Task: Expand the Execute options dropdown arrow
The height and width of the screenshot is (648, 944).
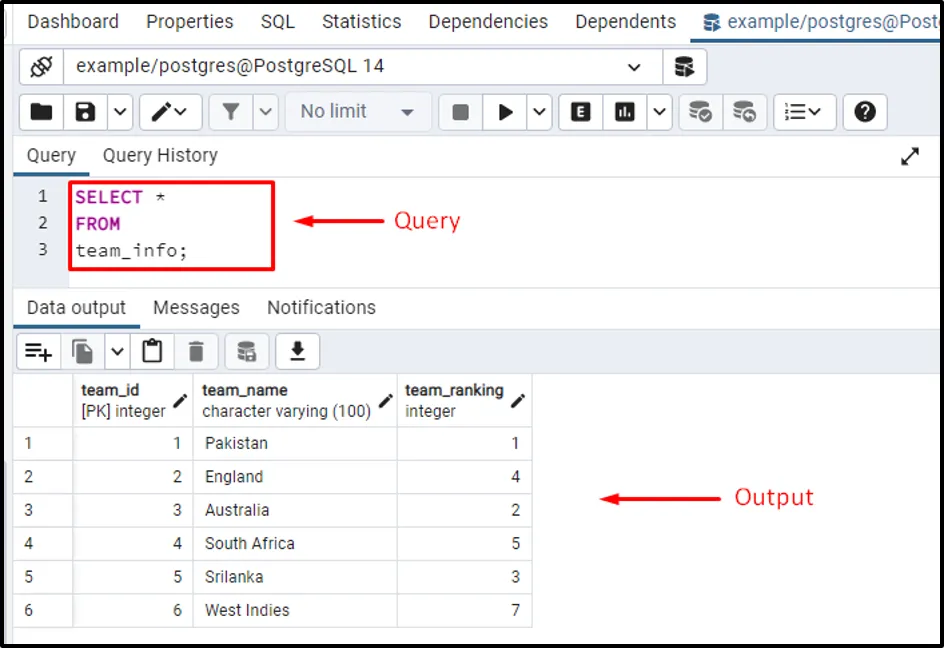Action: 539,112
